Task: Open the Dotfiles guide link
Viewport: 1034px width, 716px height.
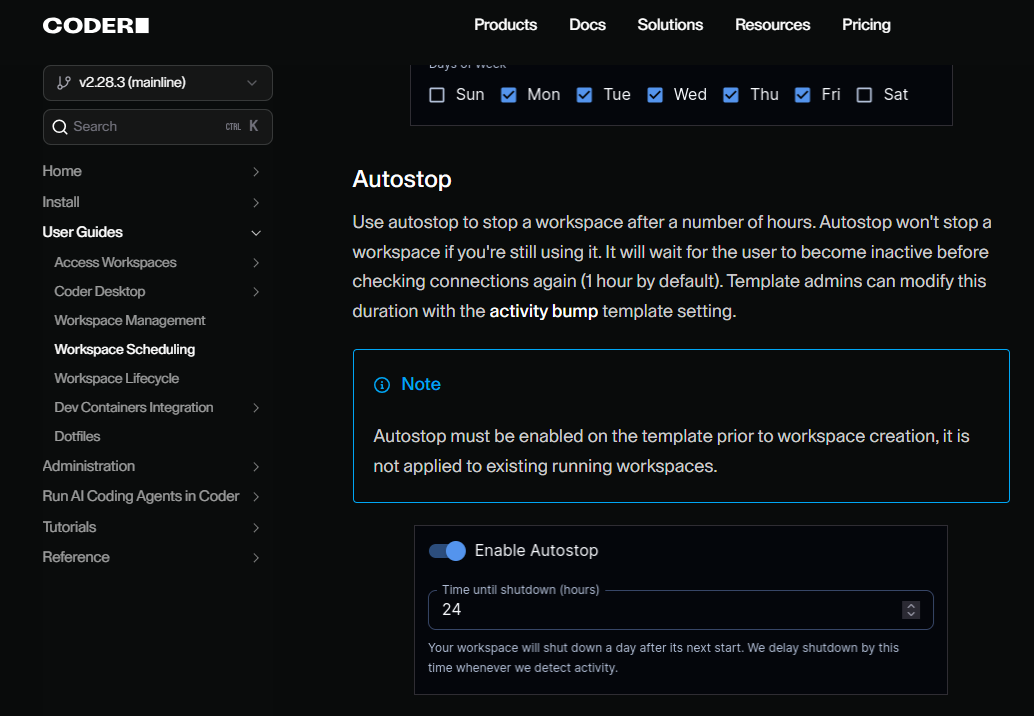Action: [x=77, y=437]
